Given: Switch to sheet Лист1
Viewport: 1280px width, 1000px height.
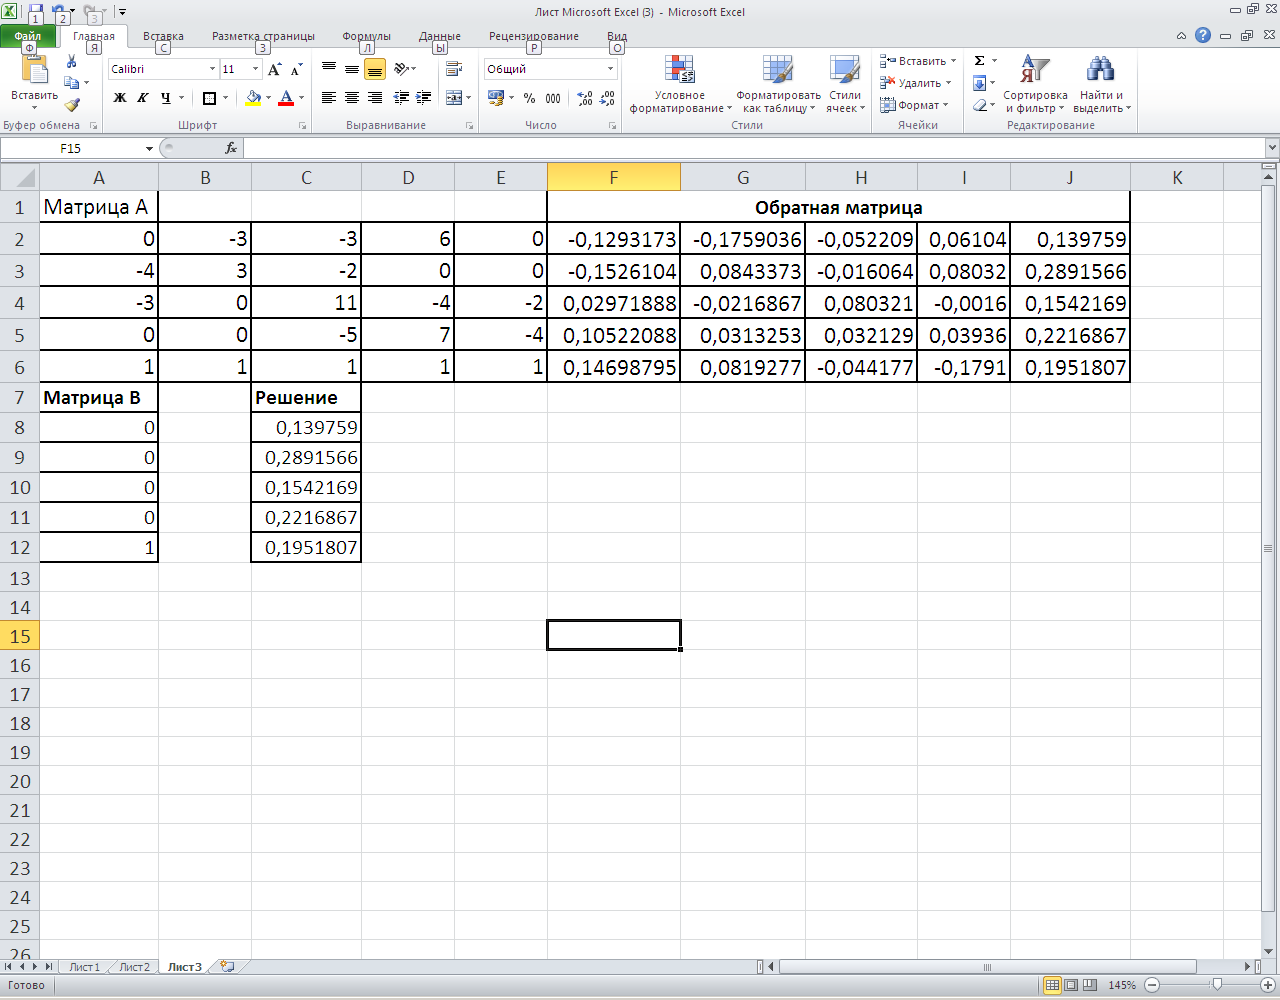Looking at the screenshot, I should tap(84, 967).
